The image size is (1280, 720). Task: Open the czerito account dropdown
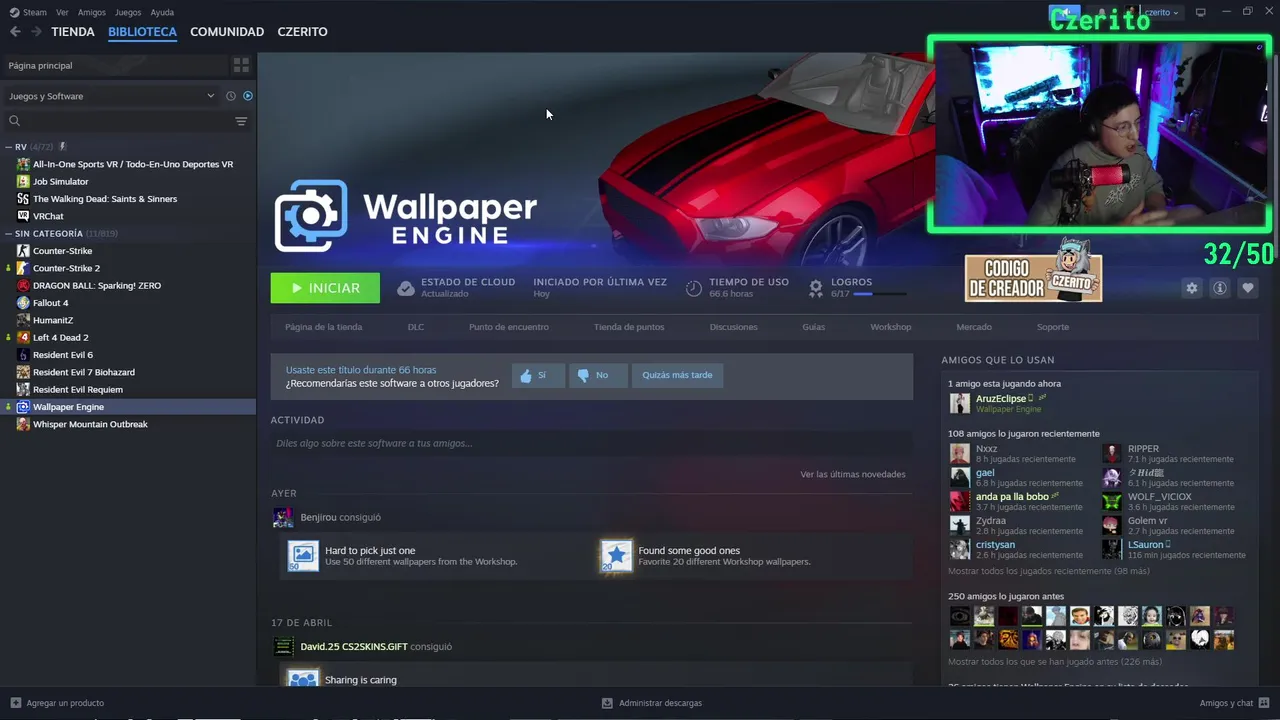click(x=1162, y=12)
